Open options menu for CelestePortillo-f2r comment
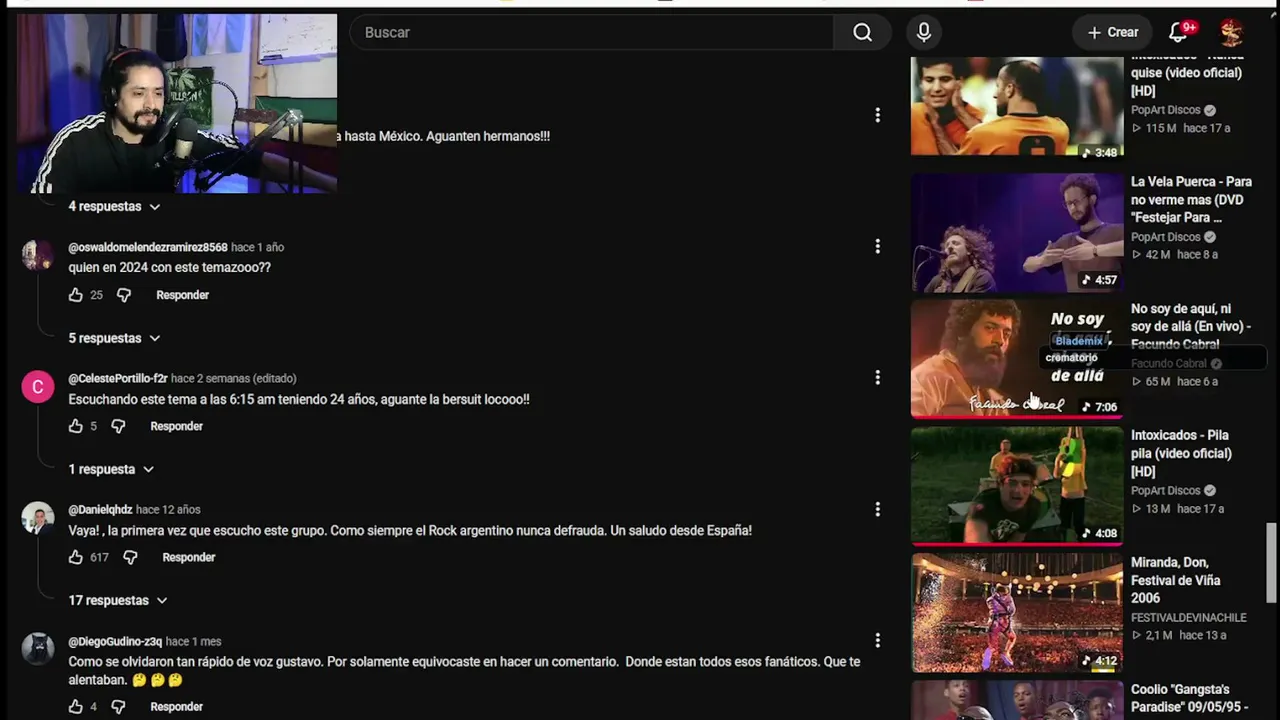Viewport: 1280px width, 720px height. click(877, 377)
